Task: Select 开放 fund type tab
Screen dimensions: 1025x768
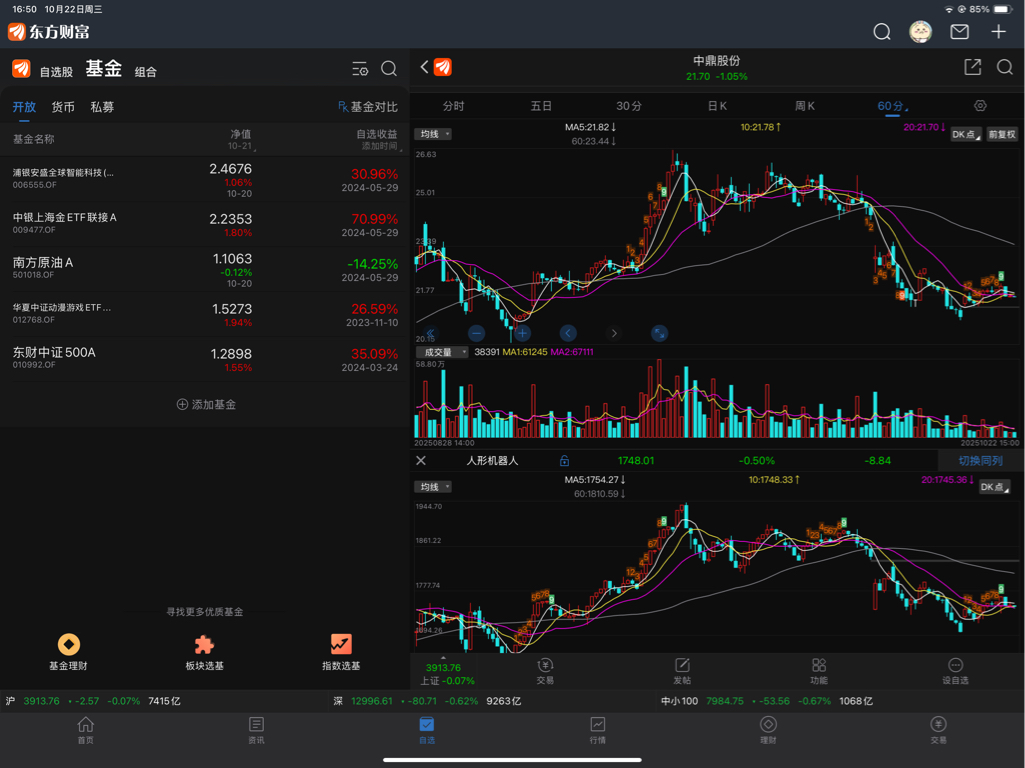Action: click(24, 107)
